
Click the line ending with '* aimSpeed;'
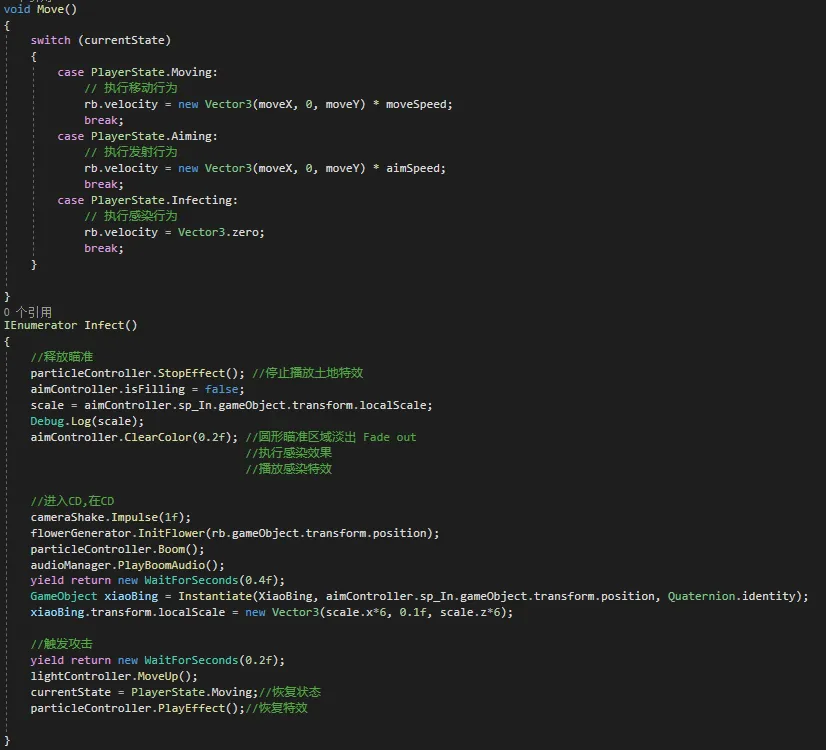pos(265,168)
